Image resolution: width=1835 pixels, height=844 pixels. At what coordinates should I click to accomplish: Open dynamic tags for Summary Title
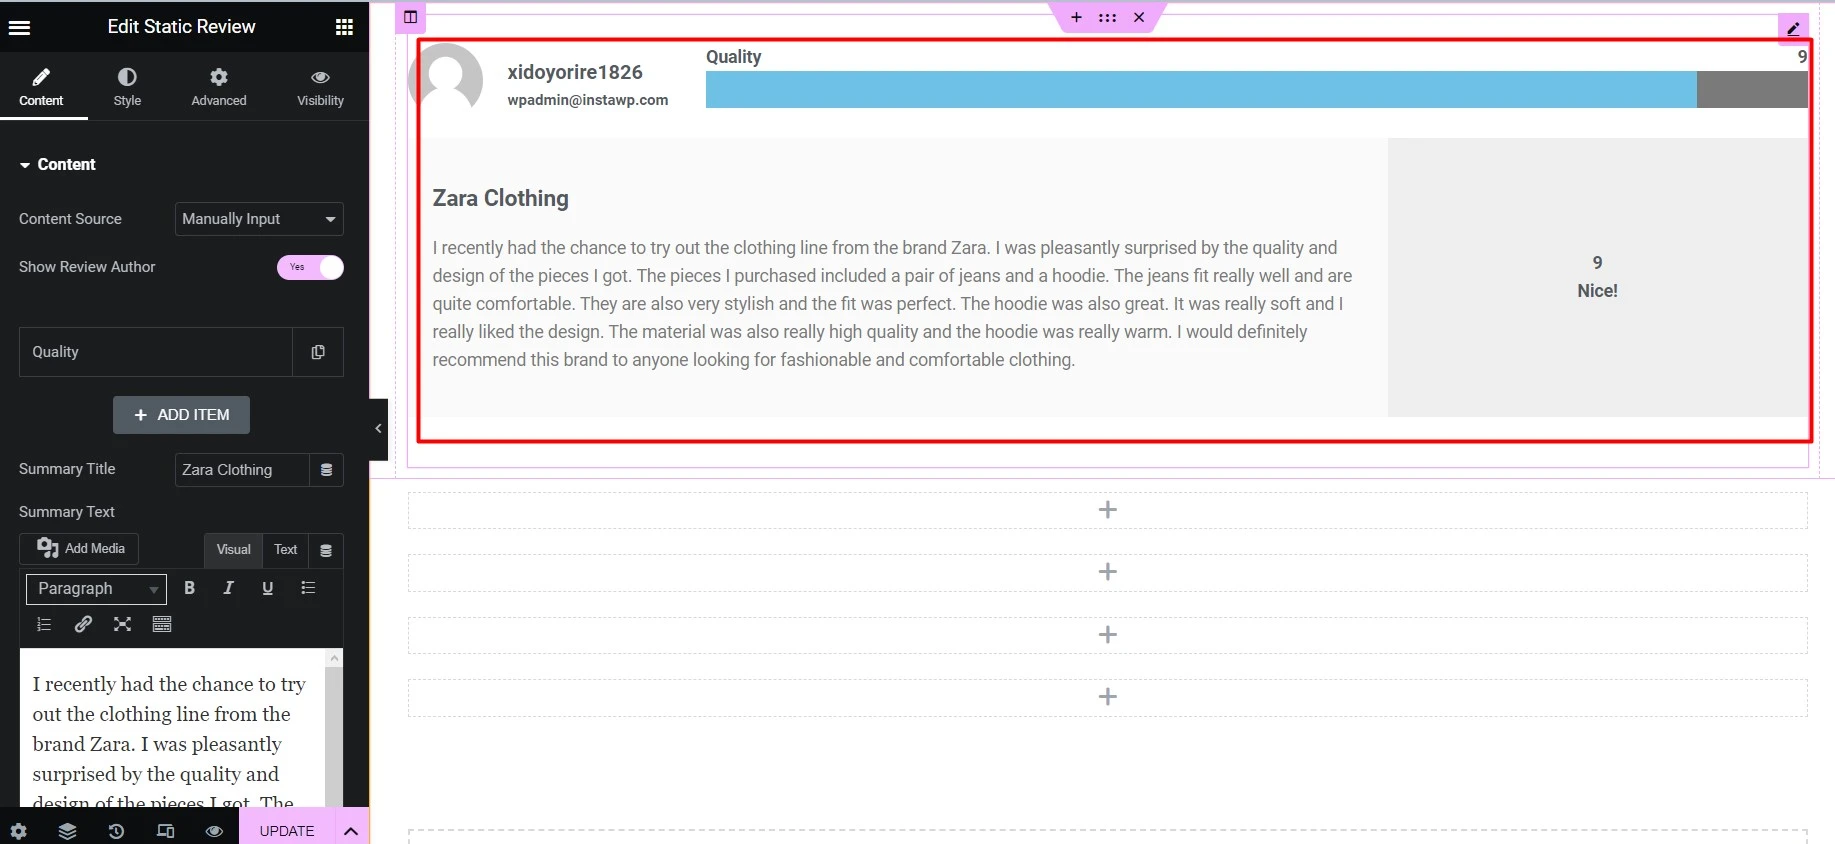click(327, 470)
